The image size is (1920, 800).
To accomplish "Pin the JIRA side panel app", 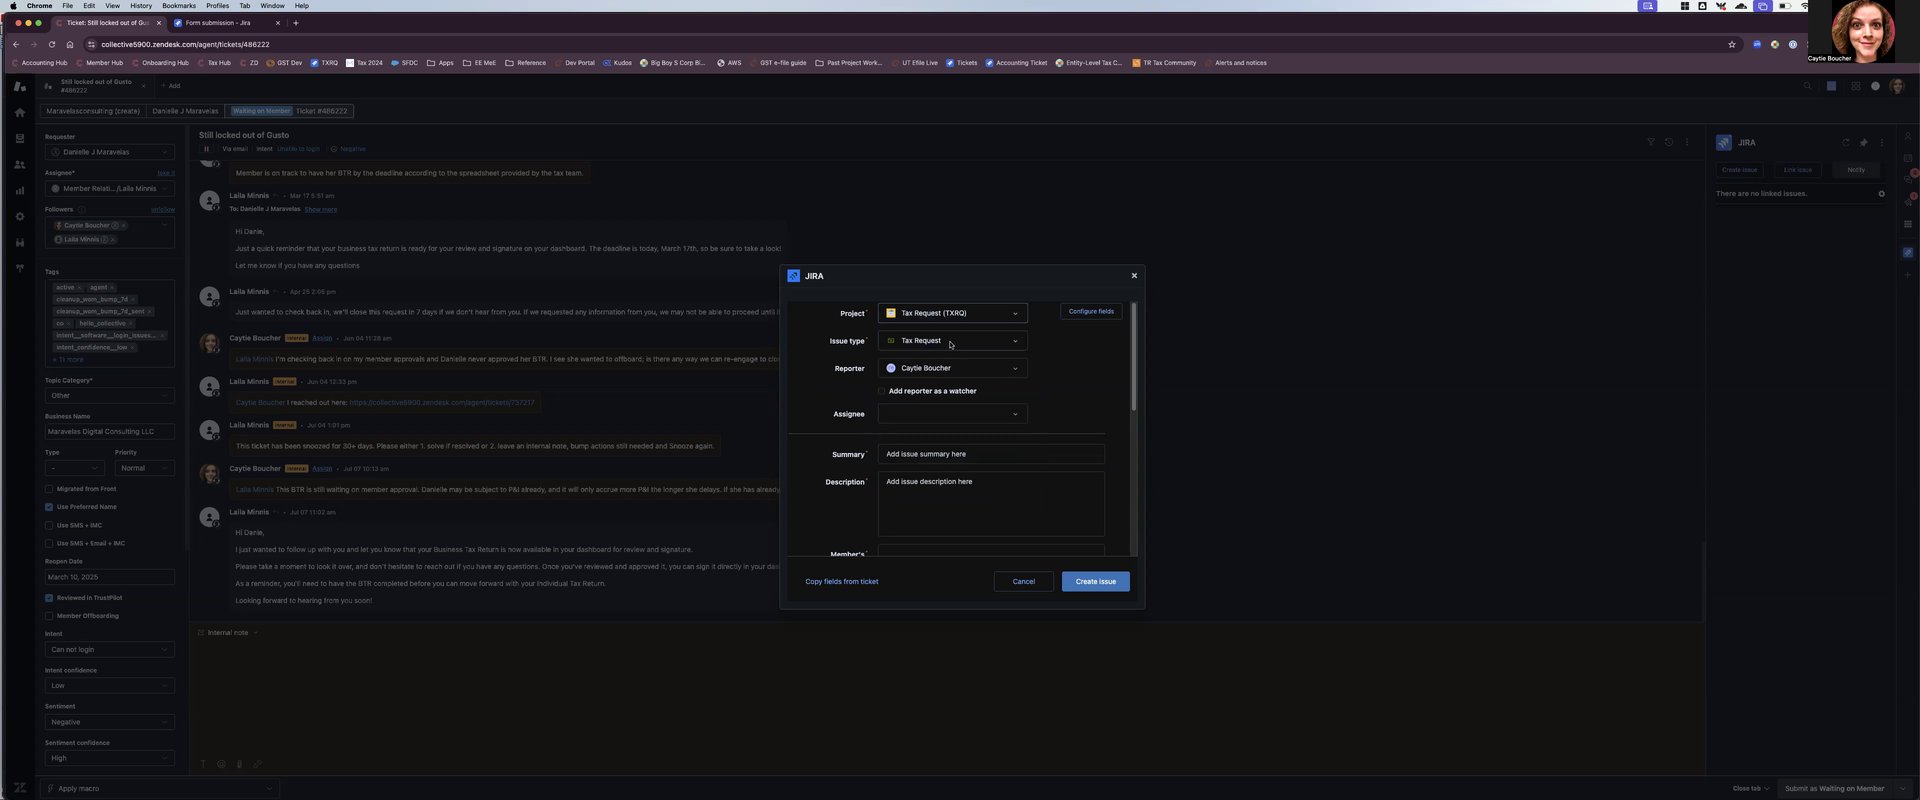I will click(1863, 143).
